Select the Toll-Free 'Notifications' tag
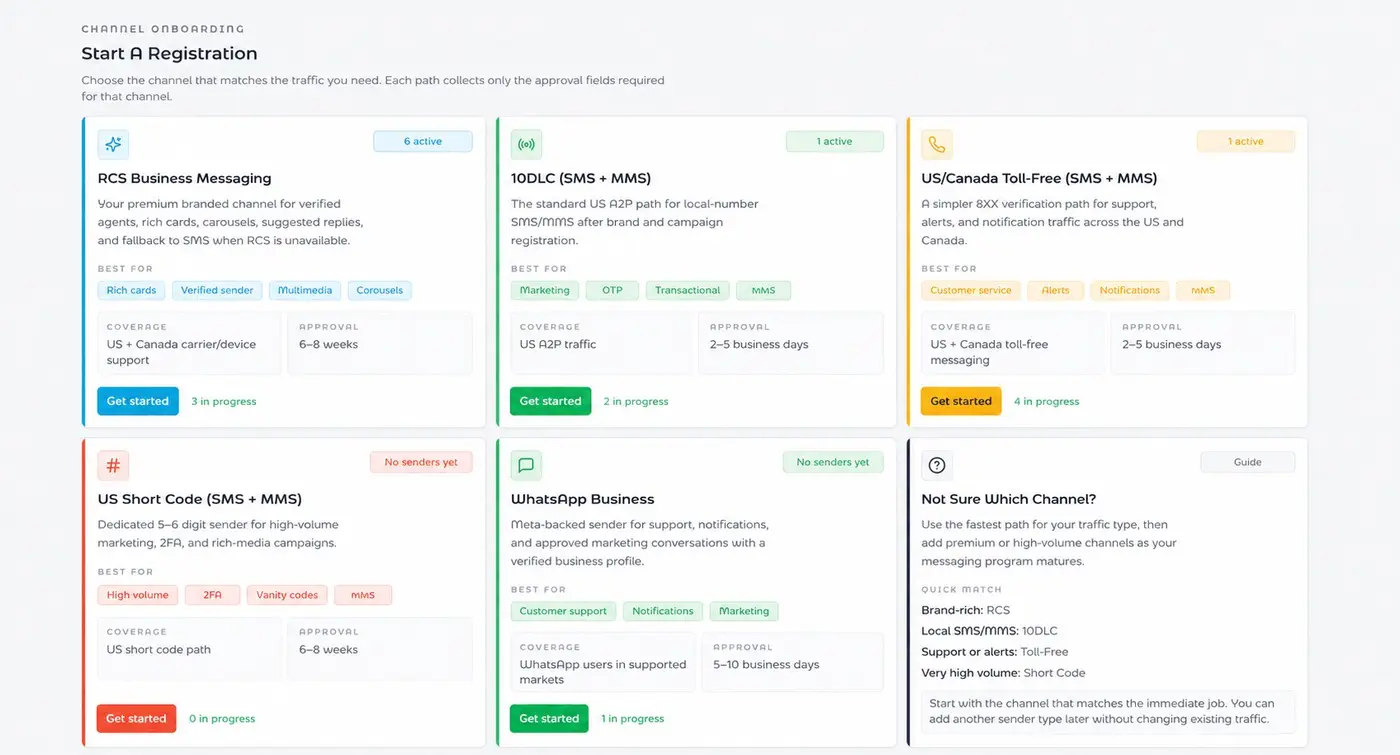The height and width of the screenshot is (755, 1400). [1130, 290]
